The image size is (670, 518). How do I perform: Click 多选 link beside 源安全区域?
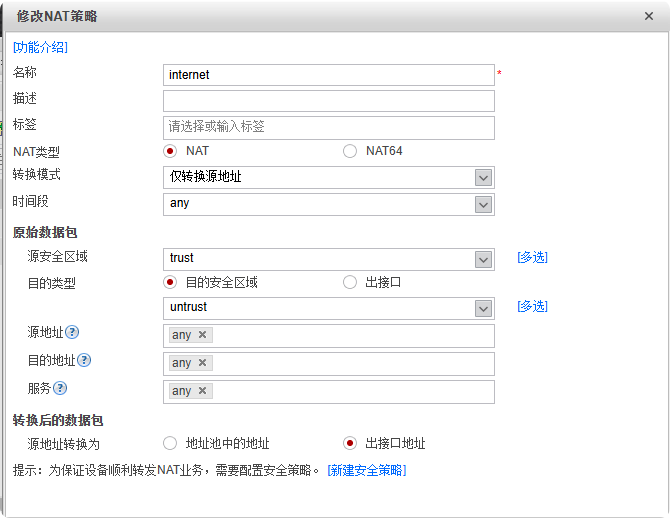tap(532, 258)
